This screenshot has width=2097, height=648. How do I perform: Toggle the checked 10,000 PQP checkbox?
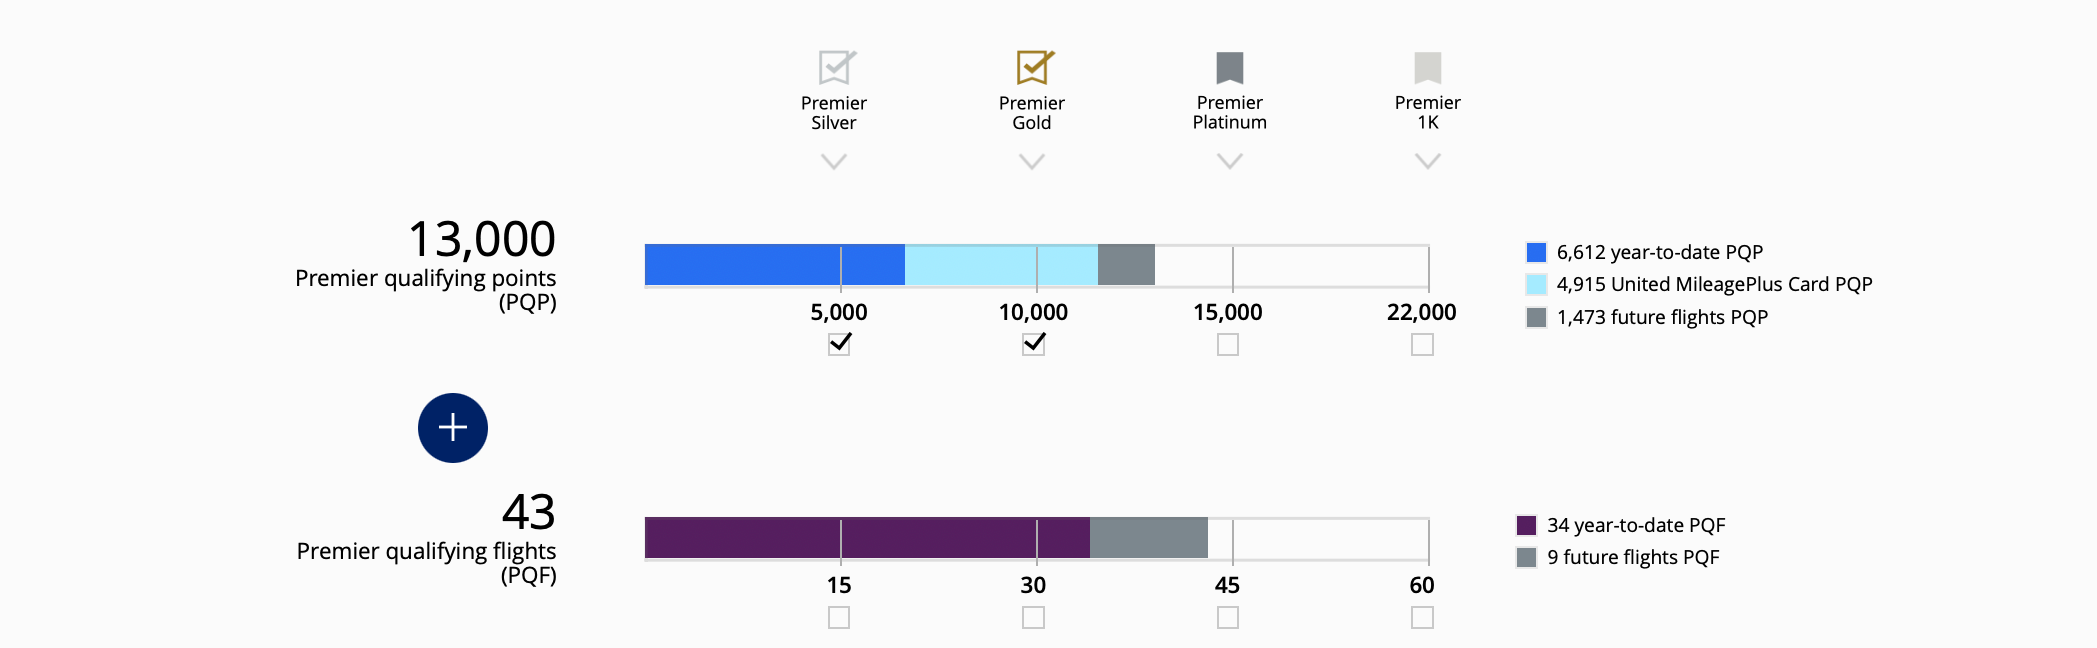1033,344
